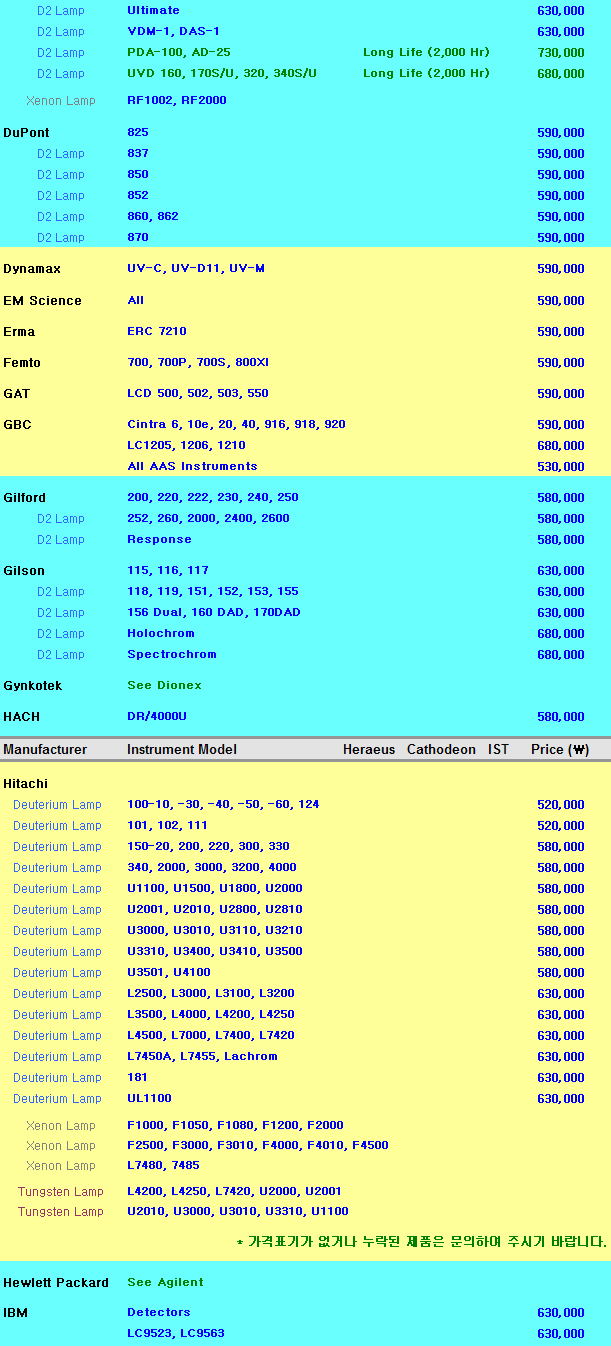Viewport: 611px width, 1346px height.
Task: Open the See Agilent reference
Action: click(x=165, y=1282)
